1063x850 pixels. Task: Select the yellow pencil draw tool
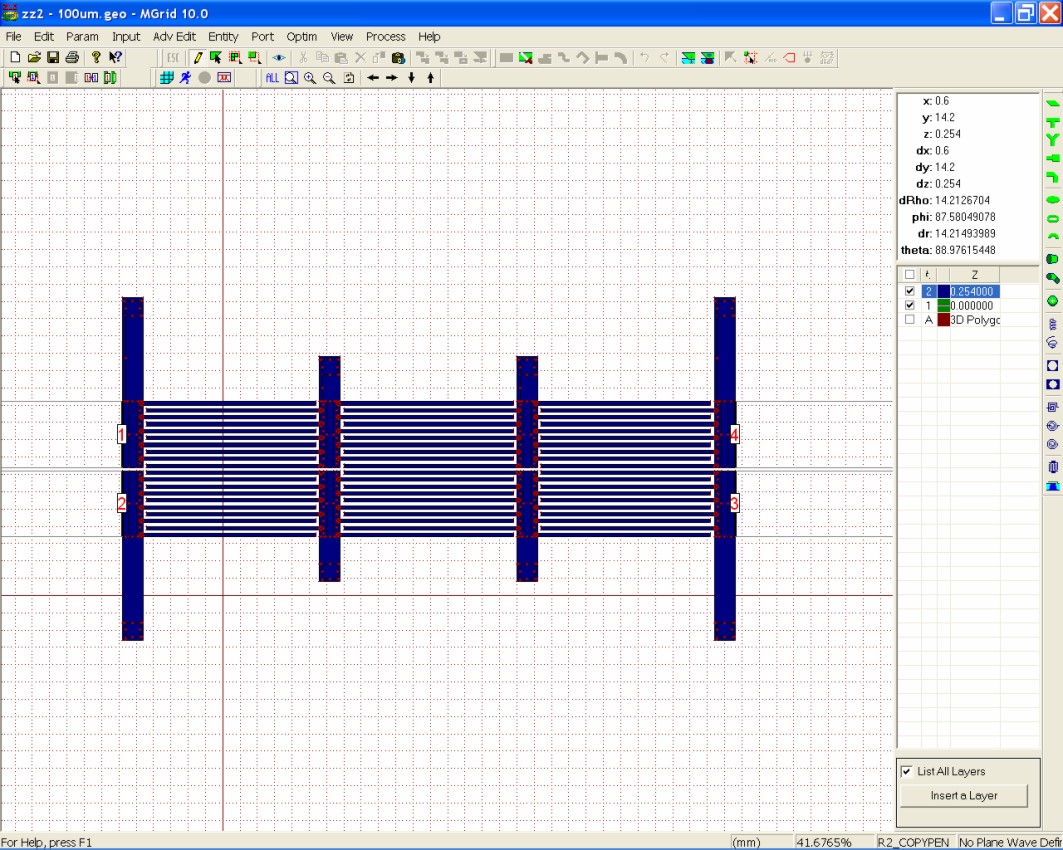(197, 58)
